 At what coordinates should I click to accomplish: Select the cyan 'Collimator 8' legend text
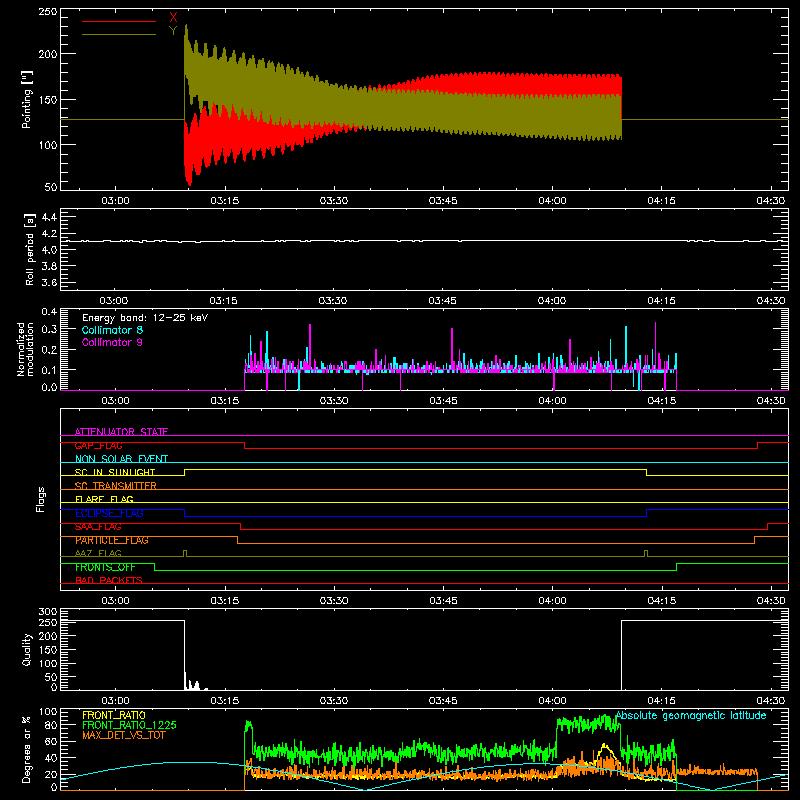pyautogui.click(x=112, y=330)
